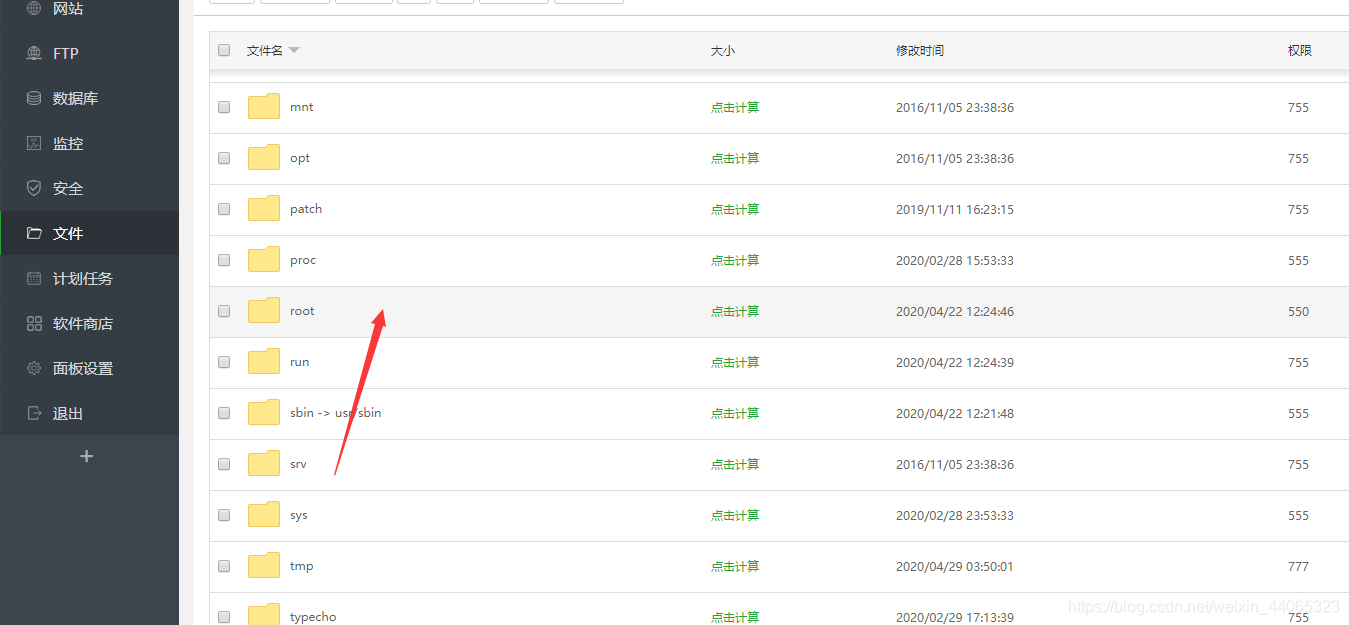Click date '2019/11/11 16:23:15' in patch row
This screenshot has height=625, width=1349.
[955, 209]
